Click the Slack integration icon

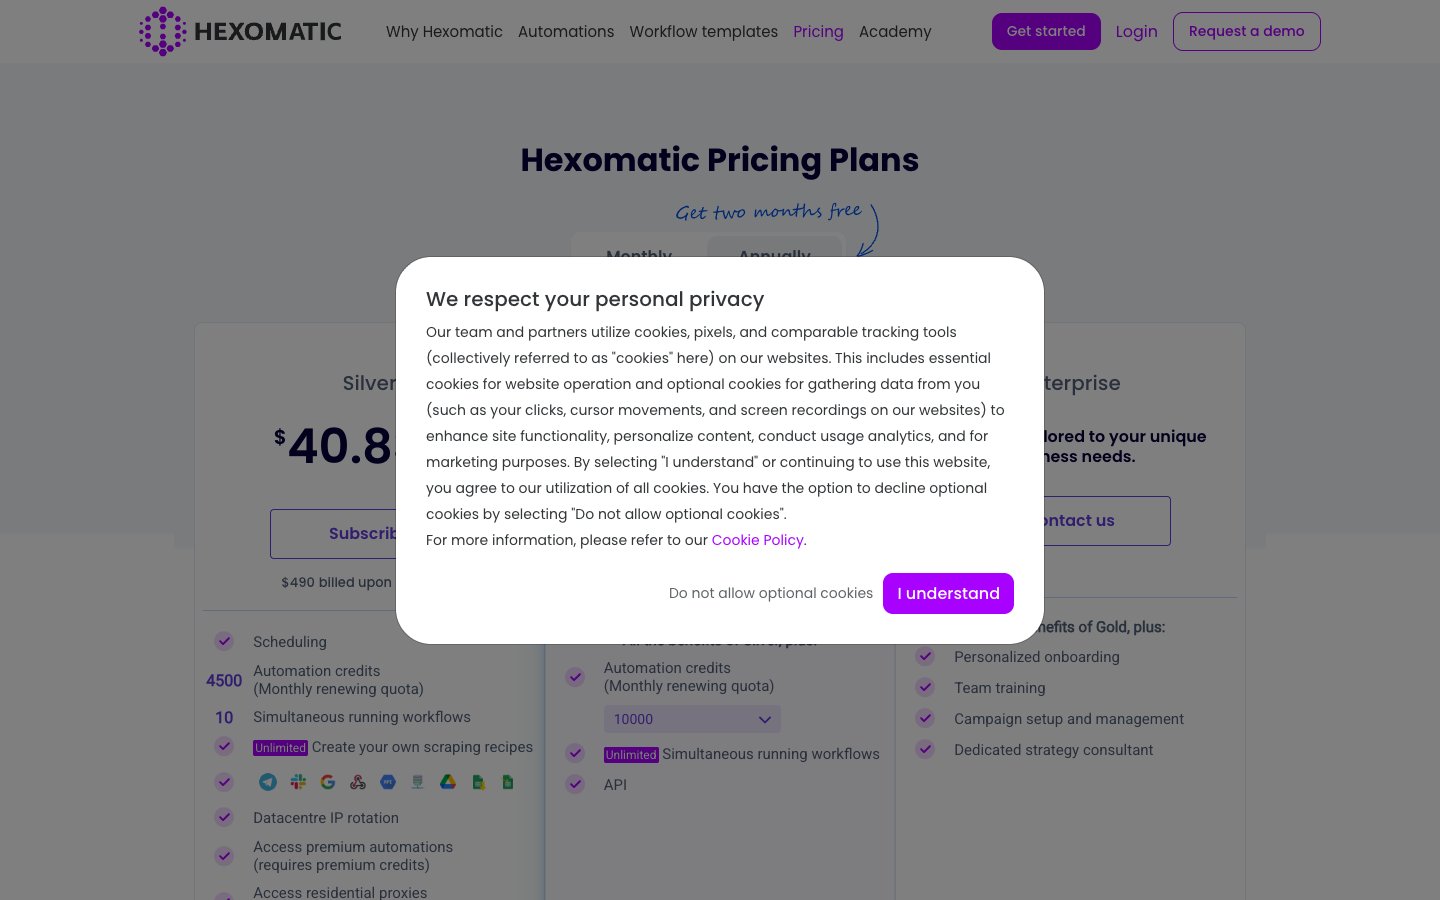pyautogui.click(x=298, y=782)
